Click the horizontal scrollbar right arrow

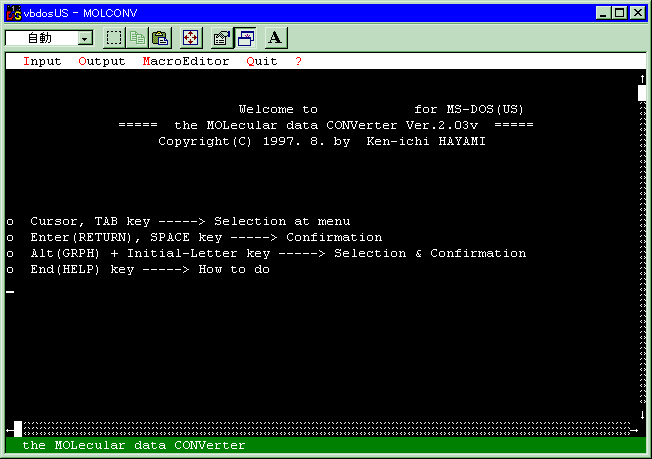[x=634, y=430]
